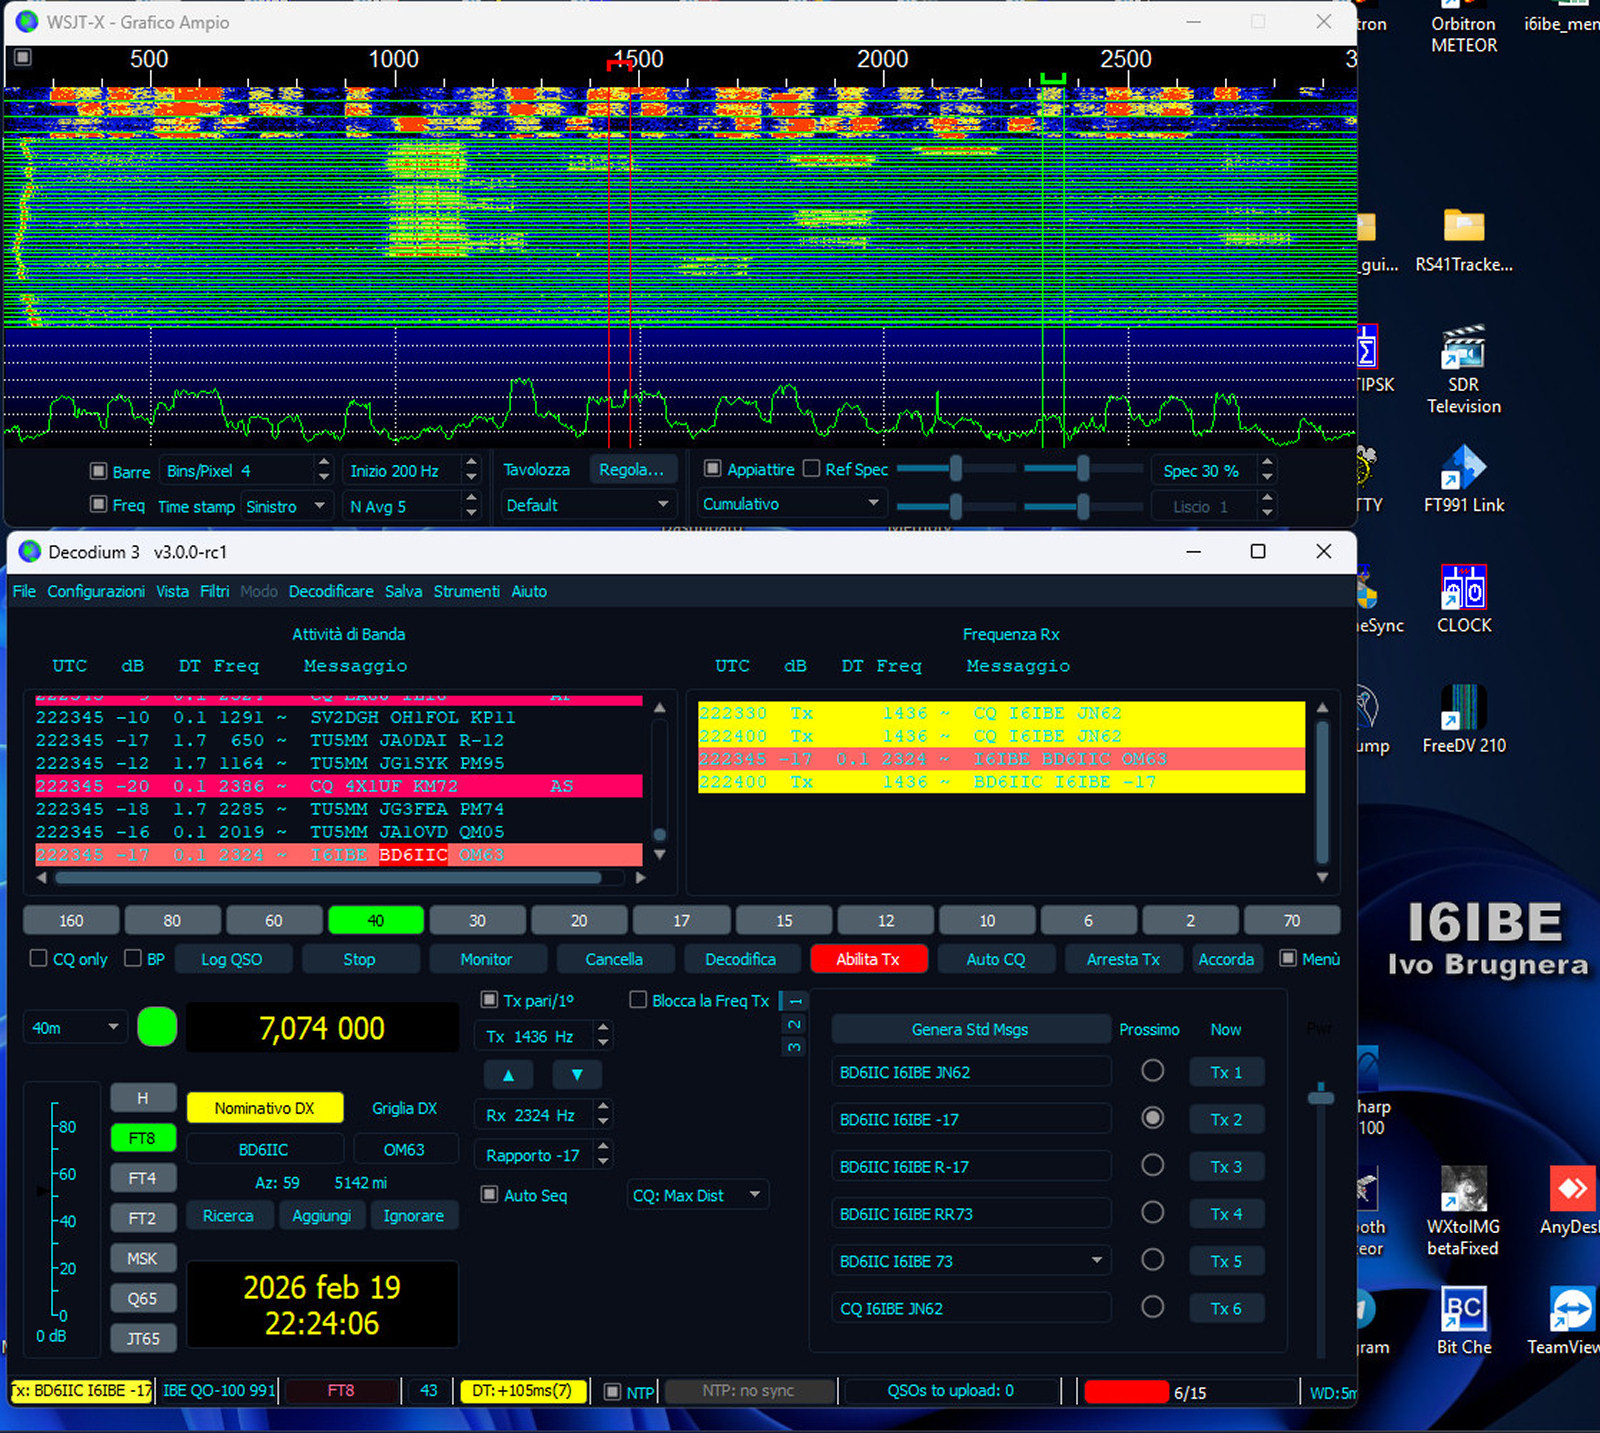
Task: Click the Abilita Tx button
Action: click(868, 959)
